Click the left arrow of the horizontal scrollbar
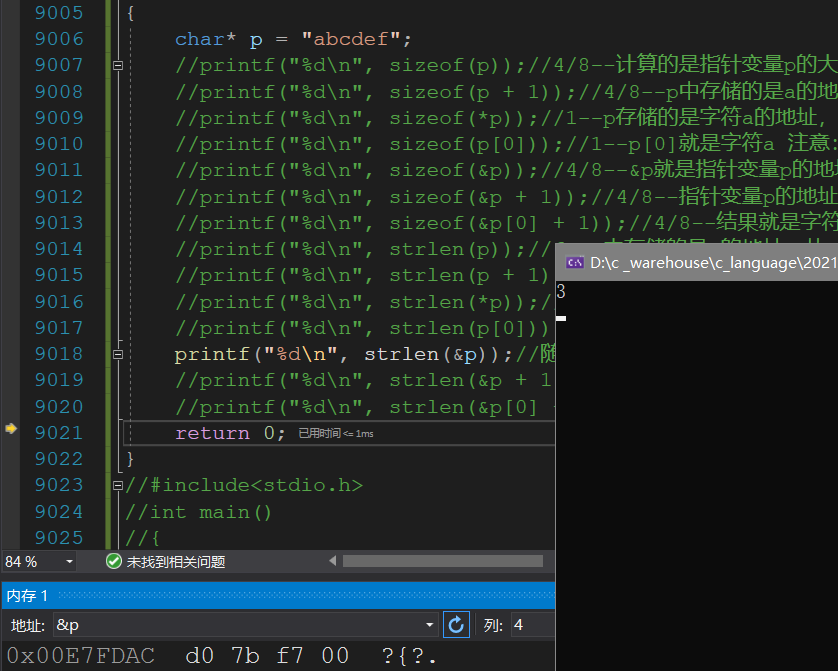 [x=332, y=561]
